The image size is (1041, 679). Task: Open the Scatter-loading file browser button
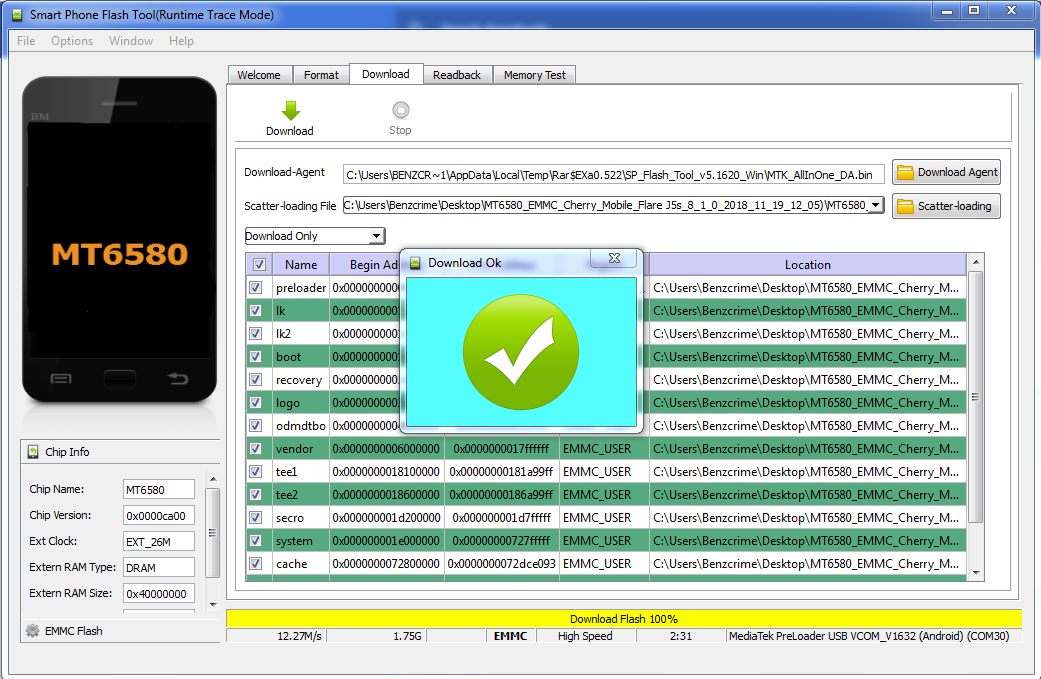(x=946, y=206)
